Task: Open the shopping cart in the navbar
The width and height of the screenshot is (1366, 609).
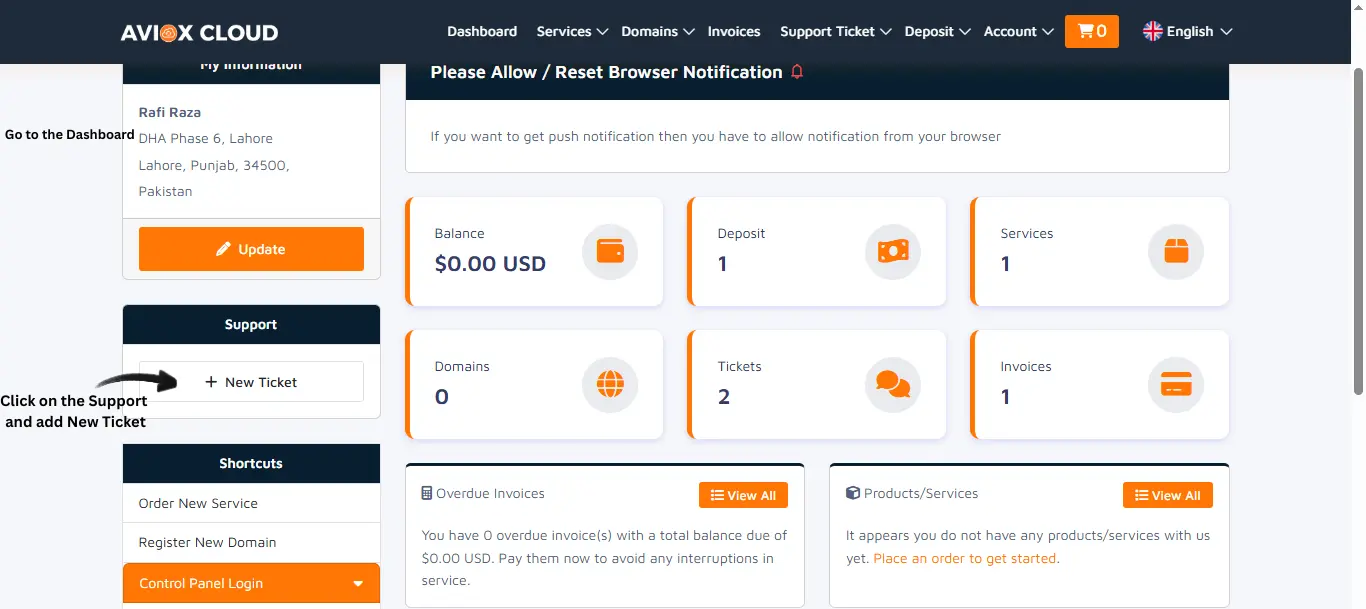Action: [x=1092, y=31]
